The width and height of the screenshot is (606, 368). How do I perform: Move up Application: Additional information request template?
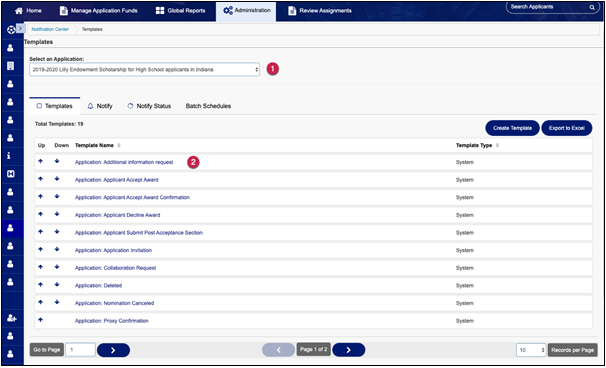pyautogui.click(x=41, y=161)
